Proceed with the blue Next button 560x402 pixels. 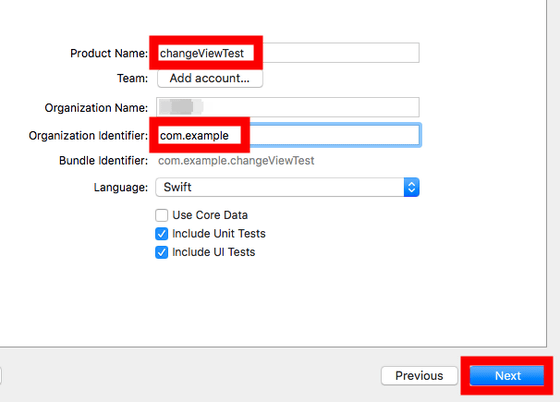coord(507,376)
